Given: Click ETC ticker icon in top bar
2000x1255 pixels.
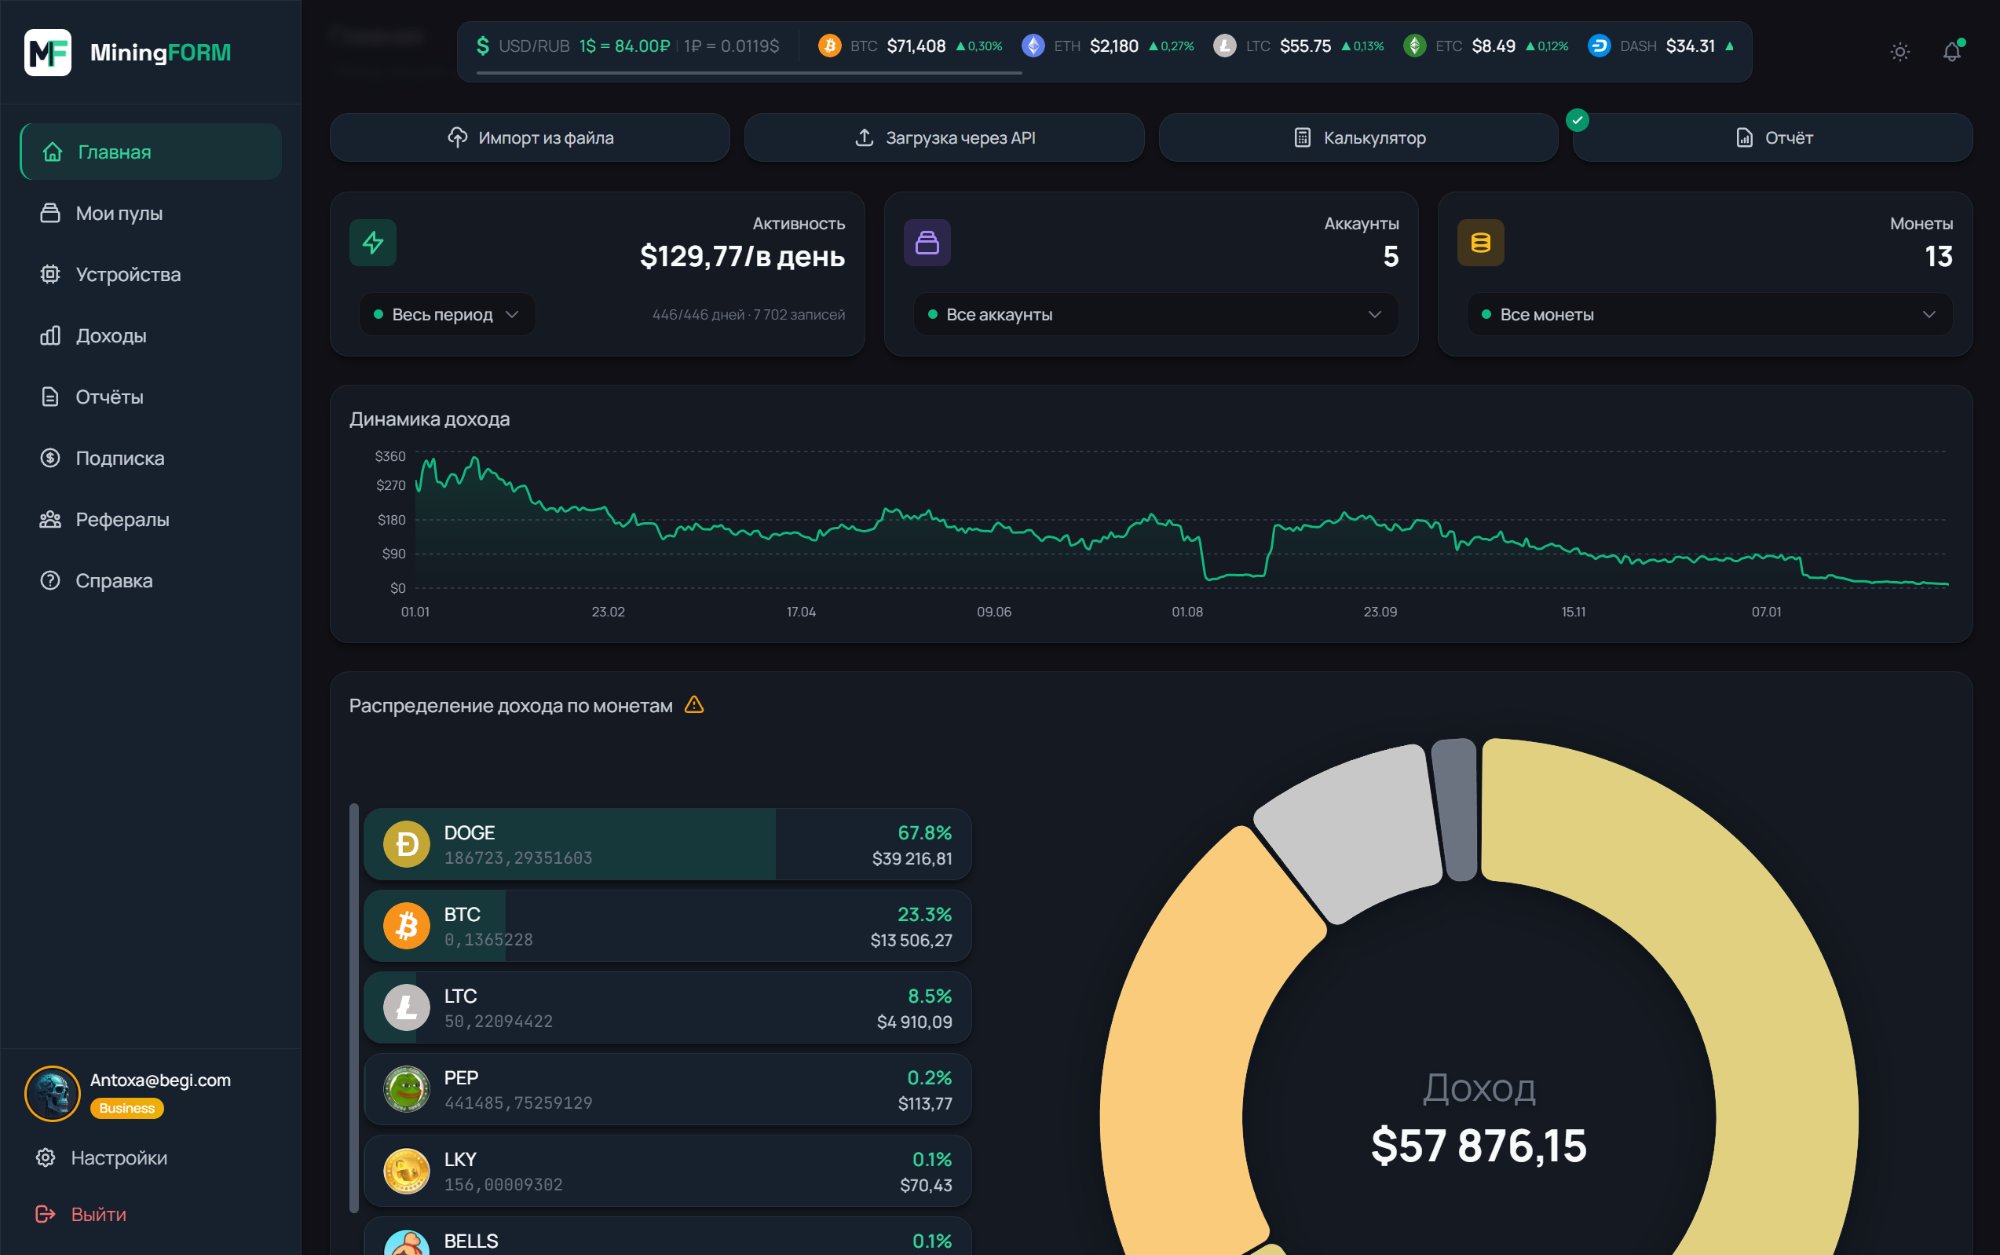Looking at the screenshot, I should point(1414,46).
